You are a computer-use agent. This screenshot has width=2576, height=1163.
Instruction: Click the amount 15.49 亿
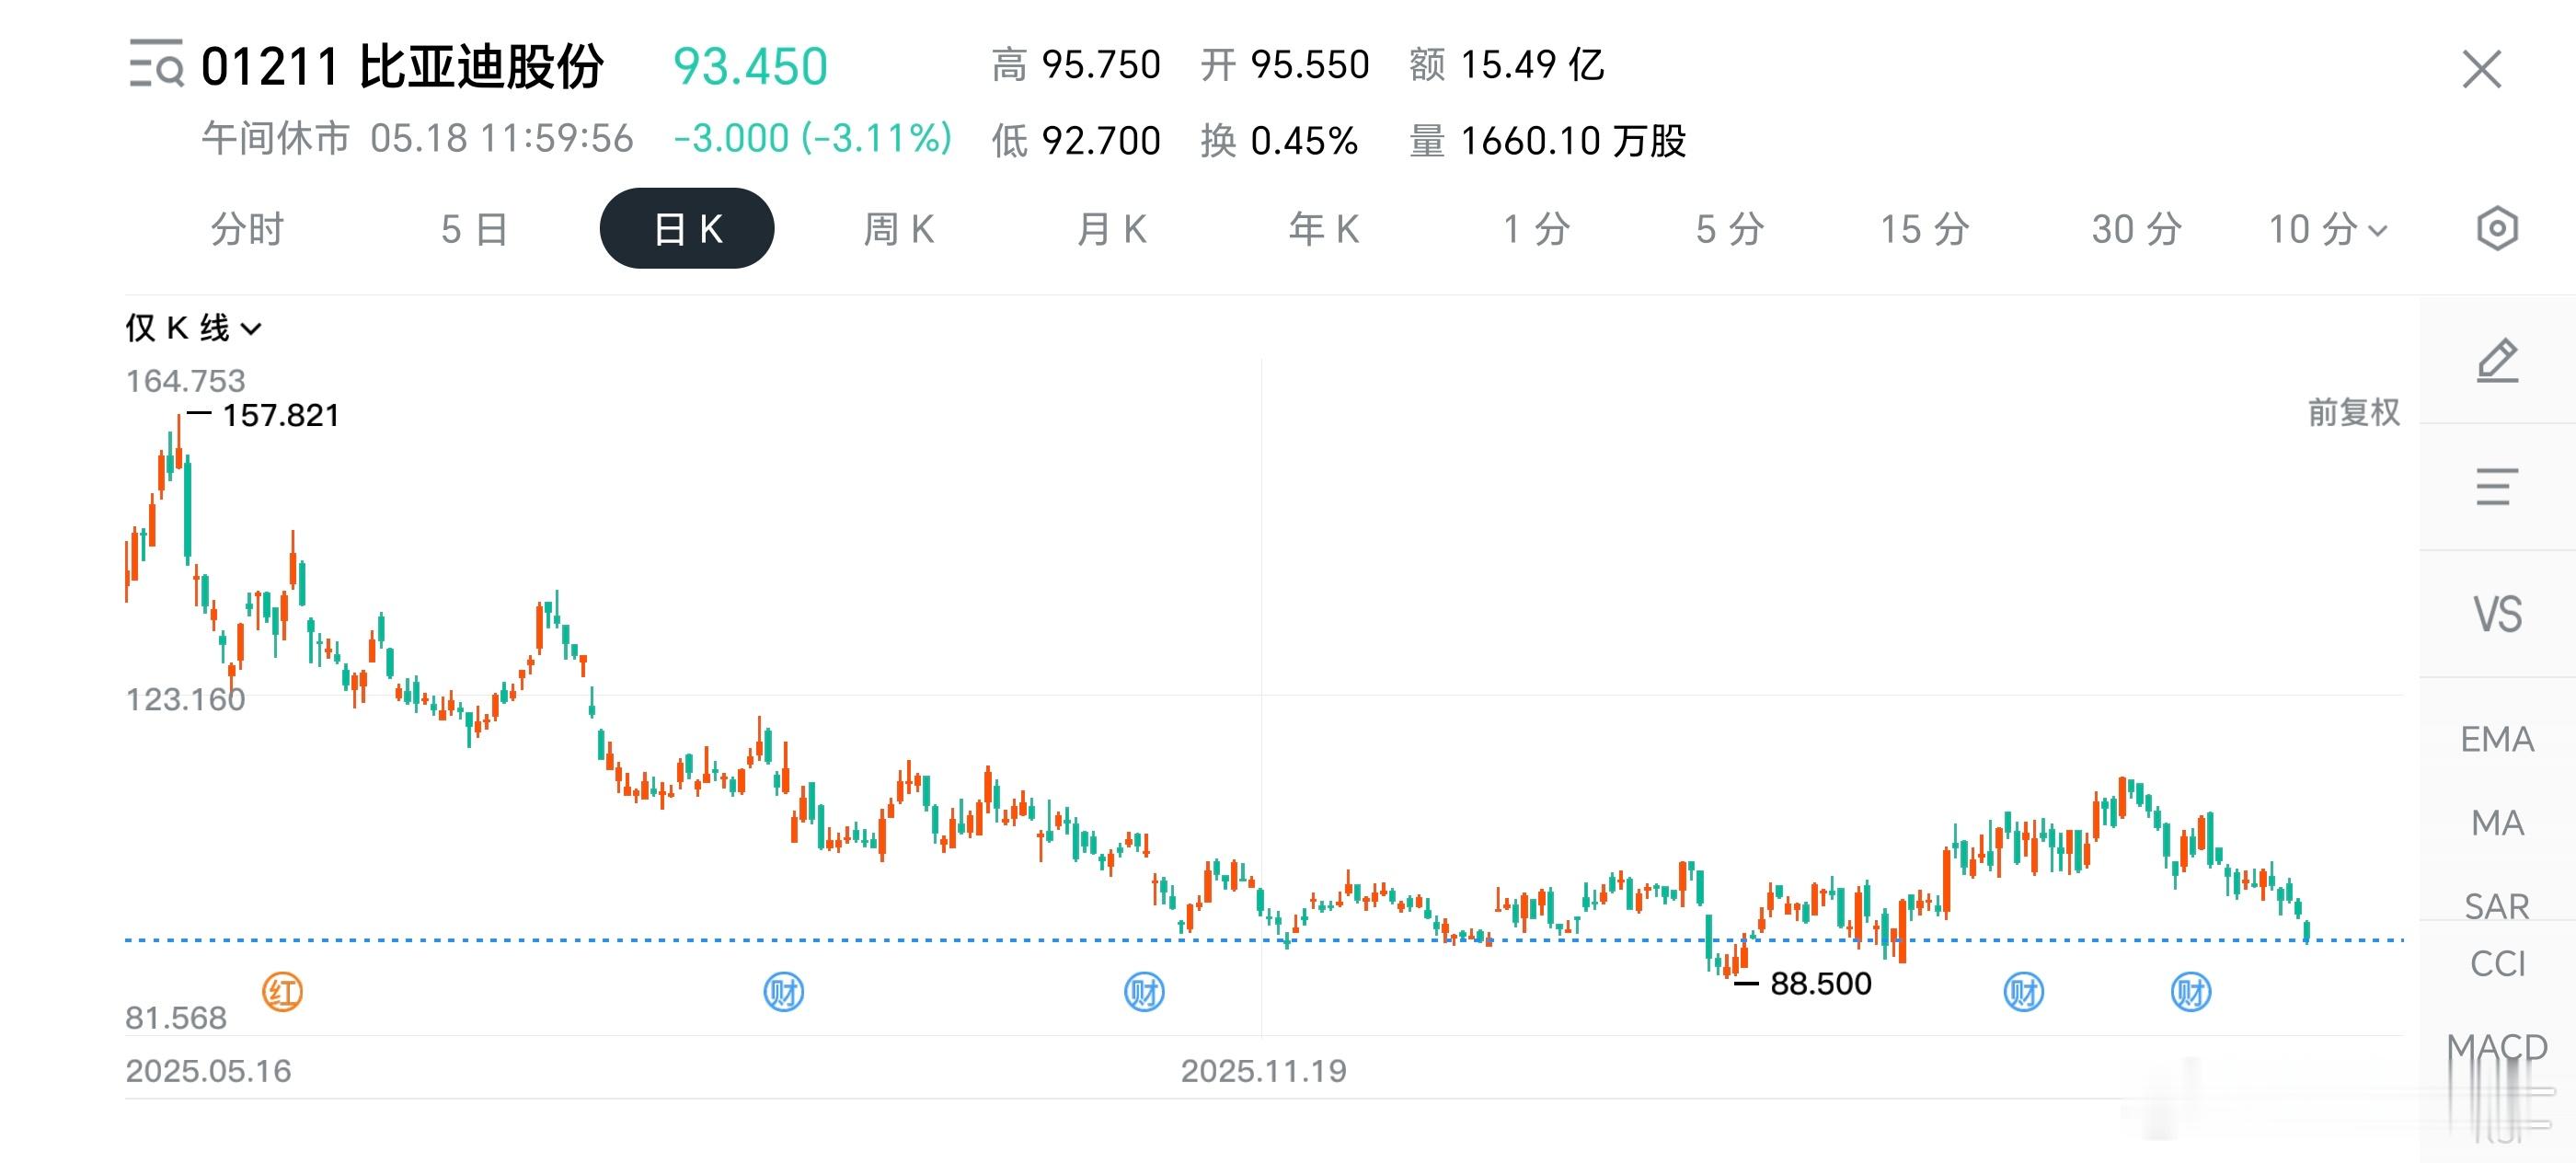click(x=1531, y=65)
